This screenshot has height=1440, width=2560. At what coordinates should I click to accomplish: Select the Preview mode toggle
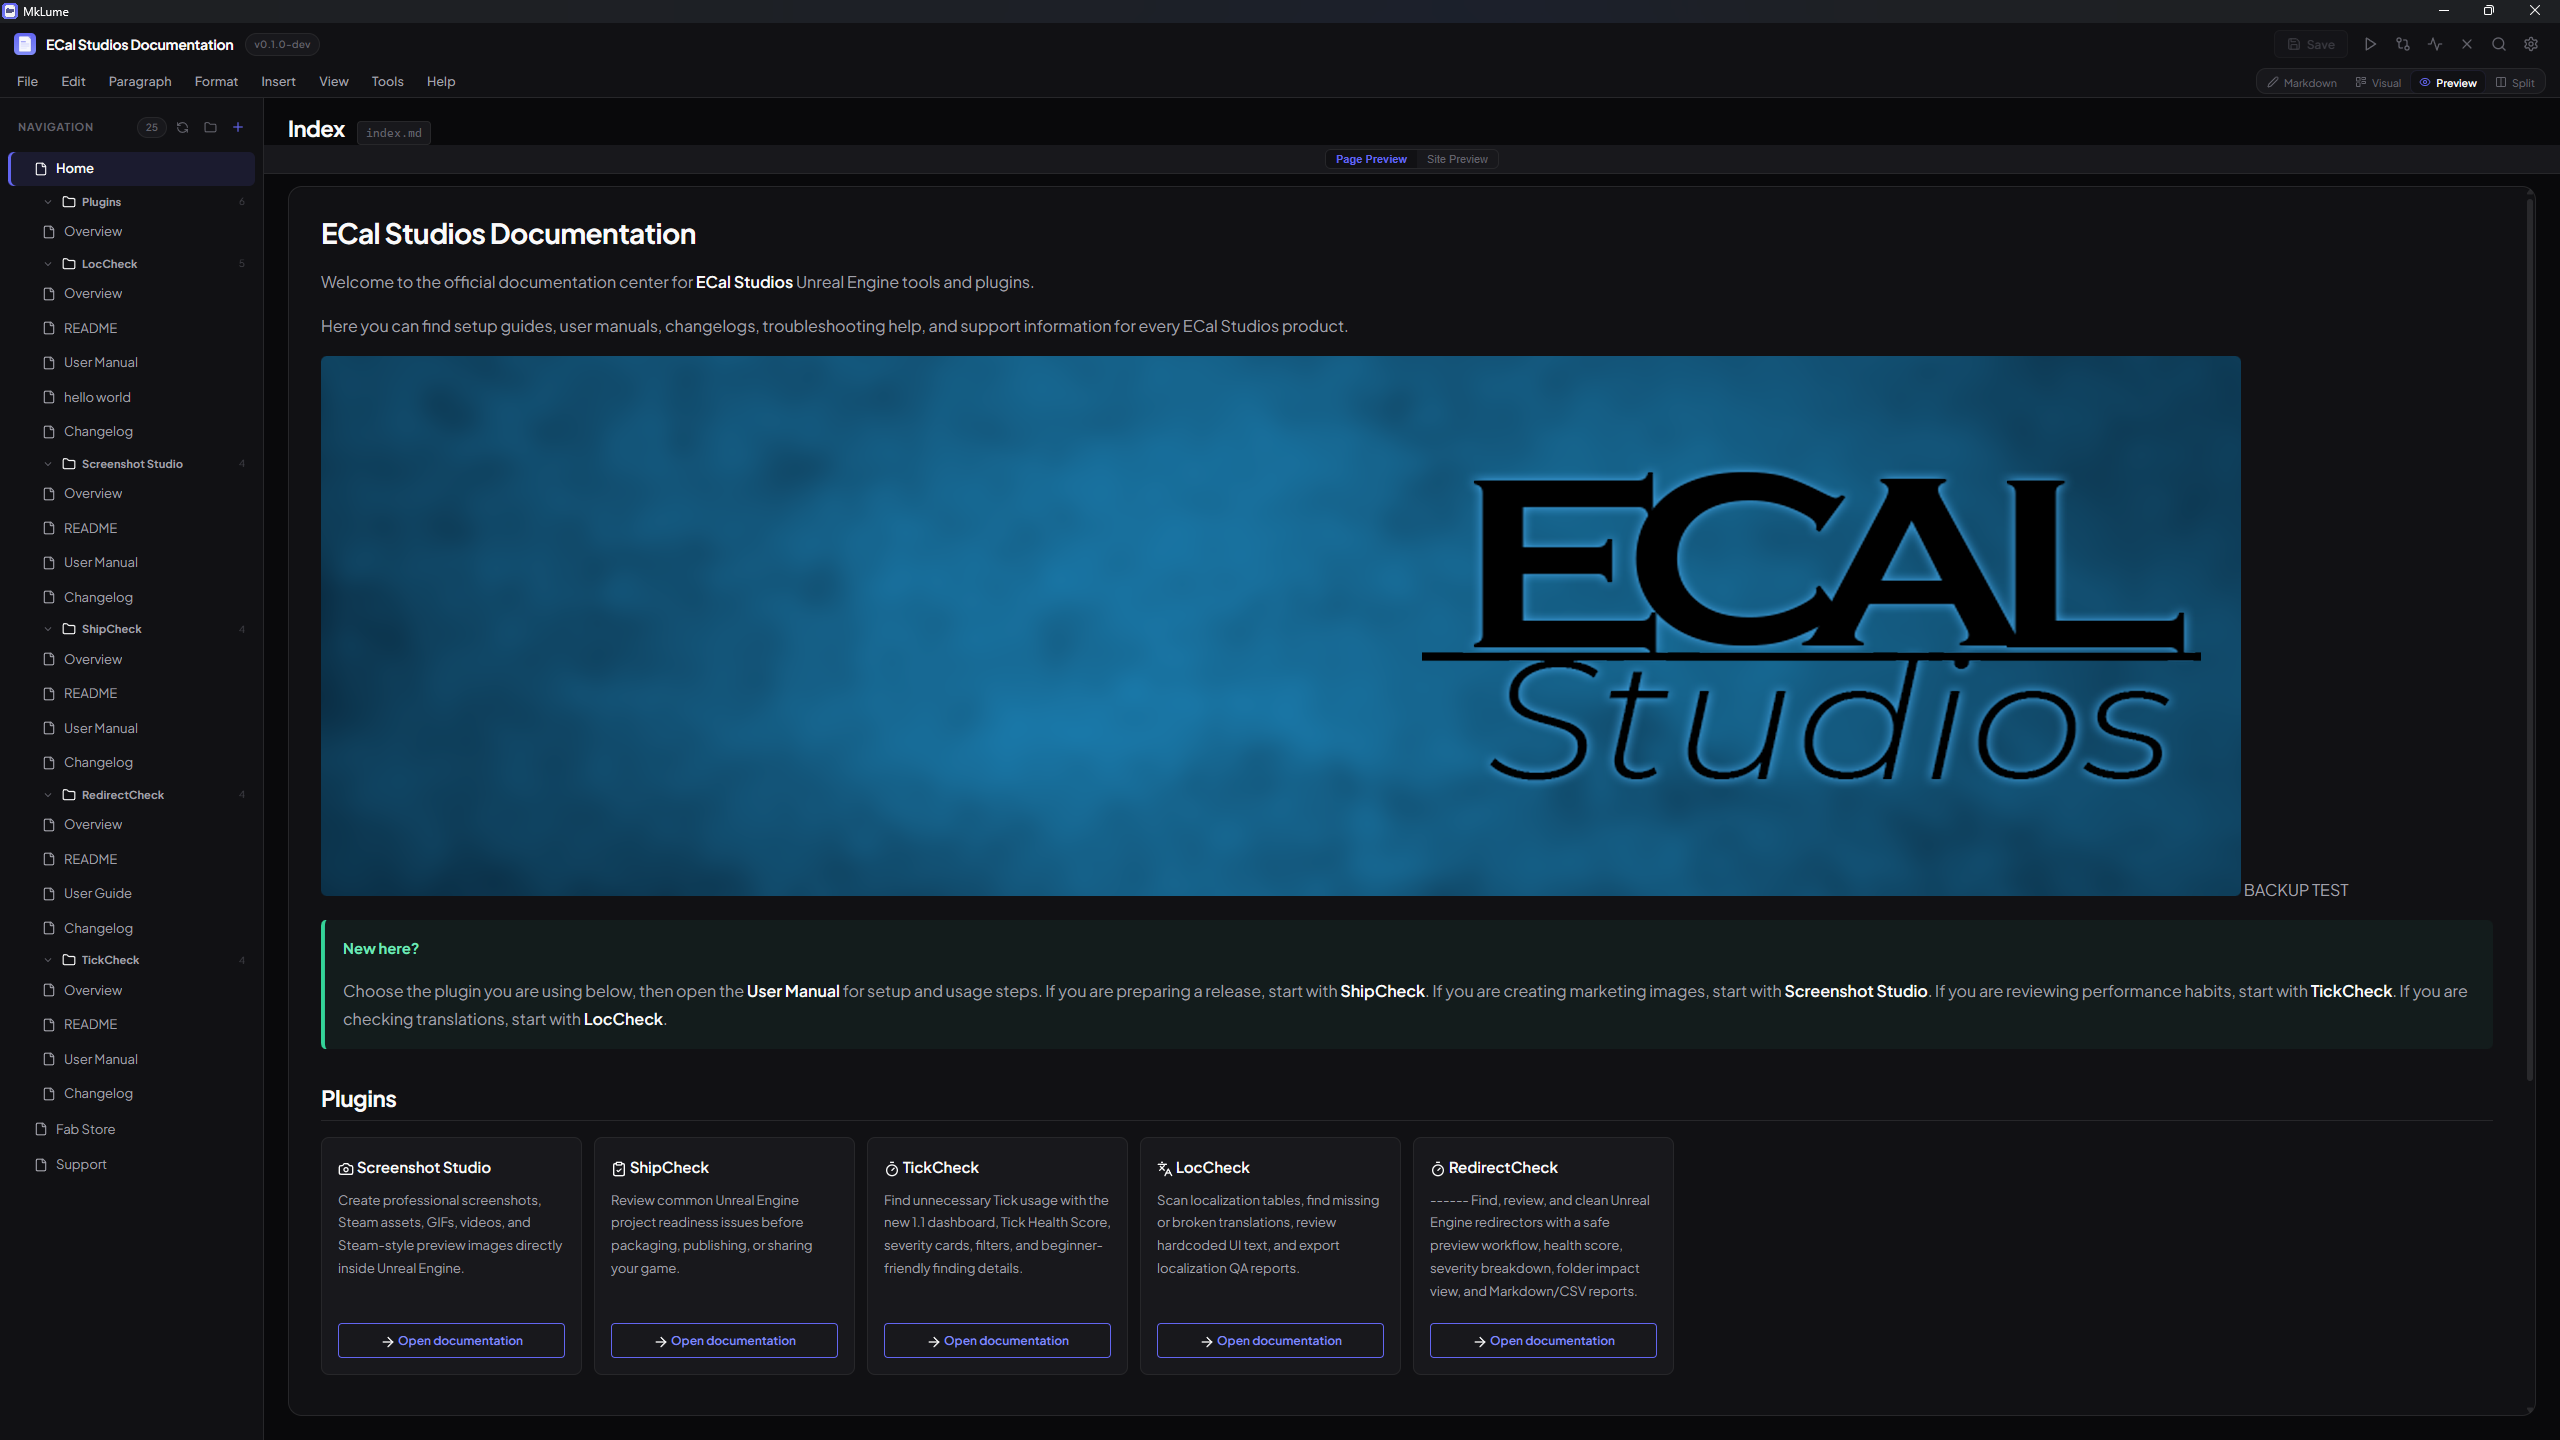coord(2448,83)
